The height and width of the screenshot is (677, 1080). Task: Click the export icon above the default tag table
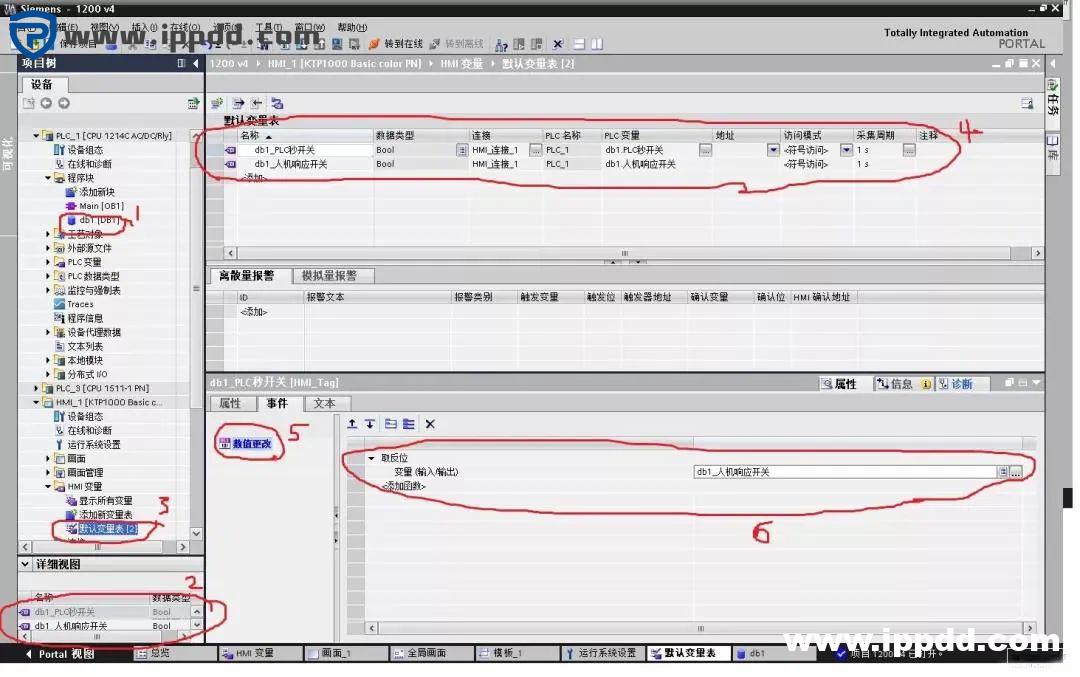pos(237,102)
